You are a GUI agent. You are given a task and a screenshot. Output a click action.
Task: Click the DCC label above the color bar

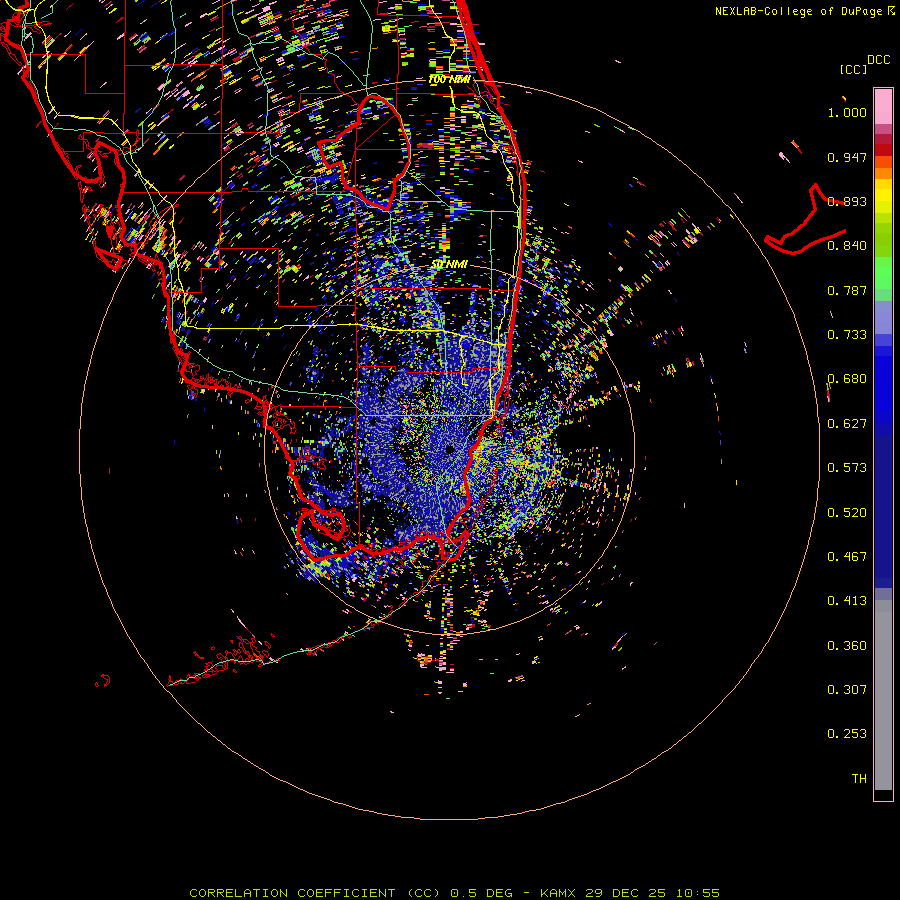[879, 60]
